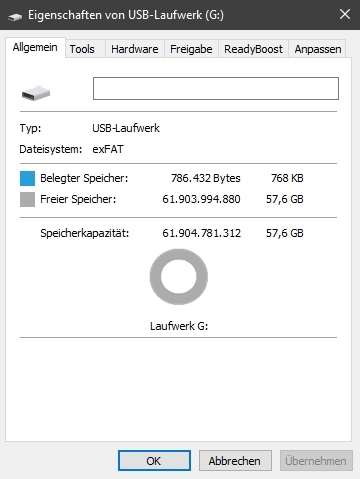Click the blue Belegter Speicher color square
Screen dimensions: 360x479
point(27,178)
